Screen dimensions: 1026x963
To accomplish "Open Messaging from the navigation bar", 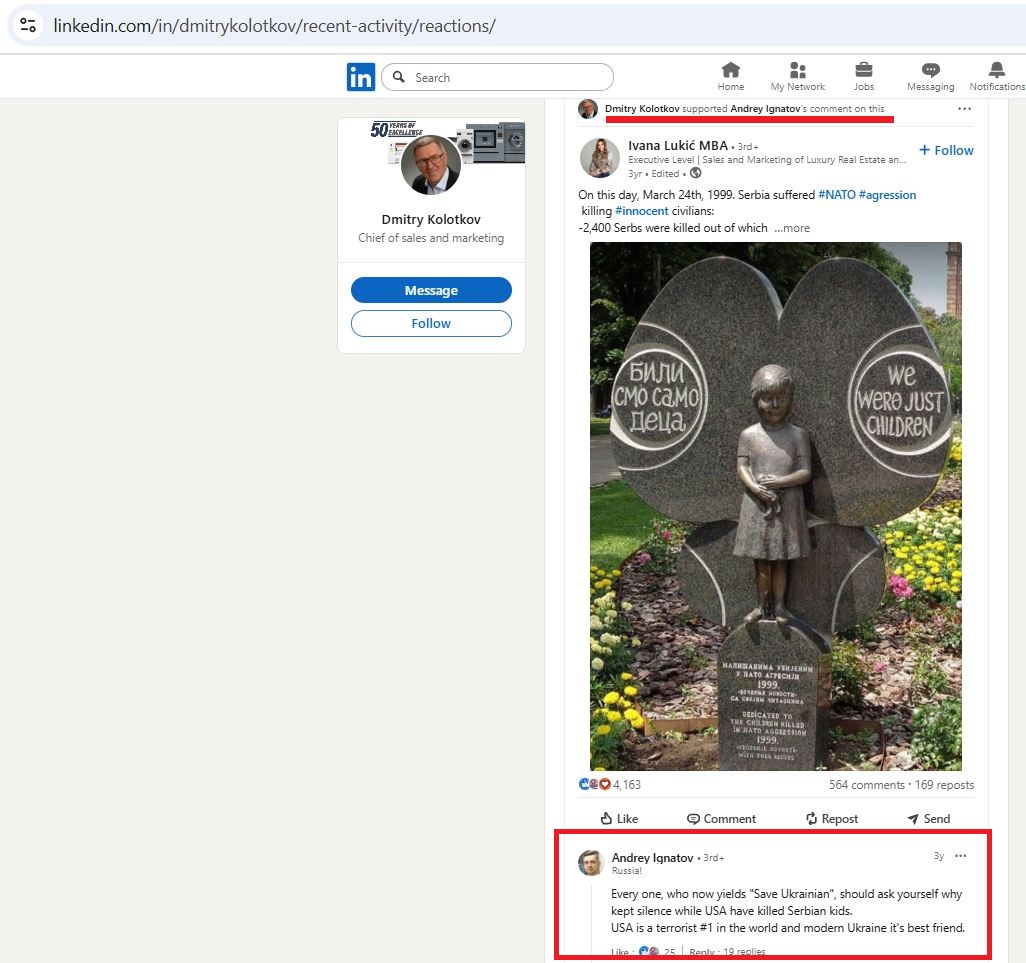I will tap(929, 75).
